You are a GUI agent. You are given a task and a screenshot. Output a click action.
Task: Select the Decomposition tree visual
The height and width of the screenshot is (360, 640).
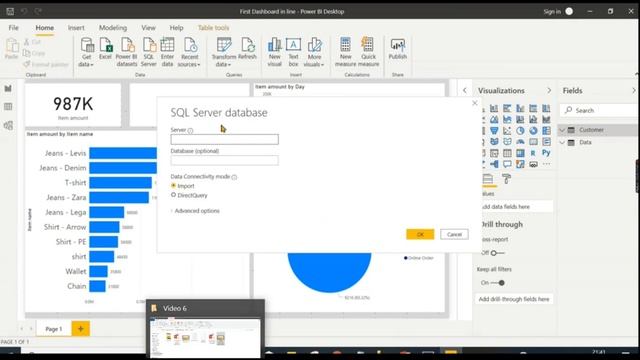coord(494,164)
